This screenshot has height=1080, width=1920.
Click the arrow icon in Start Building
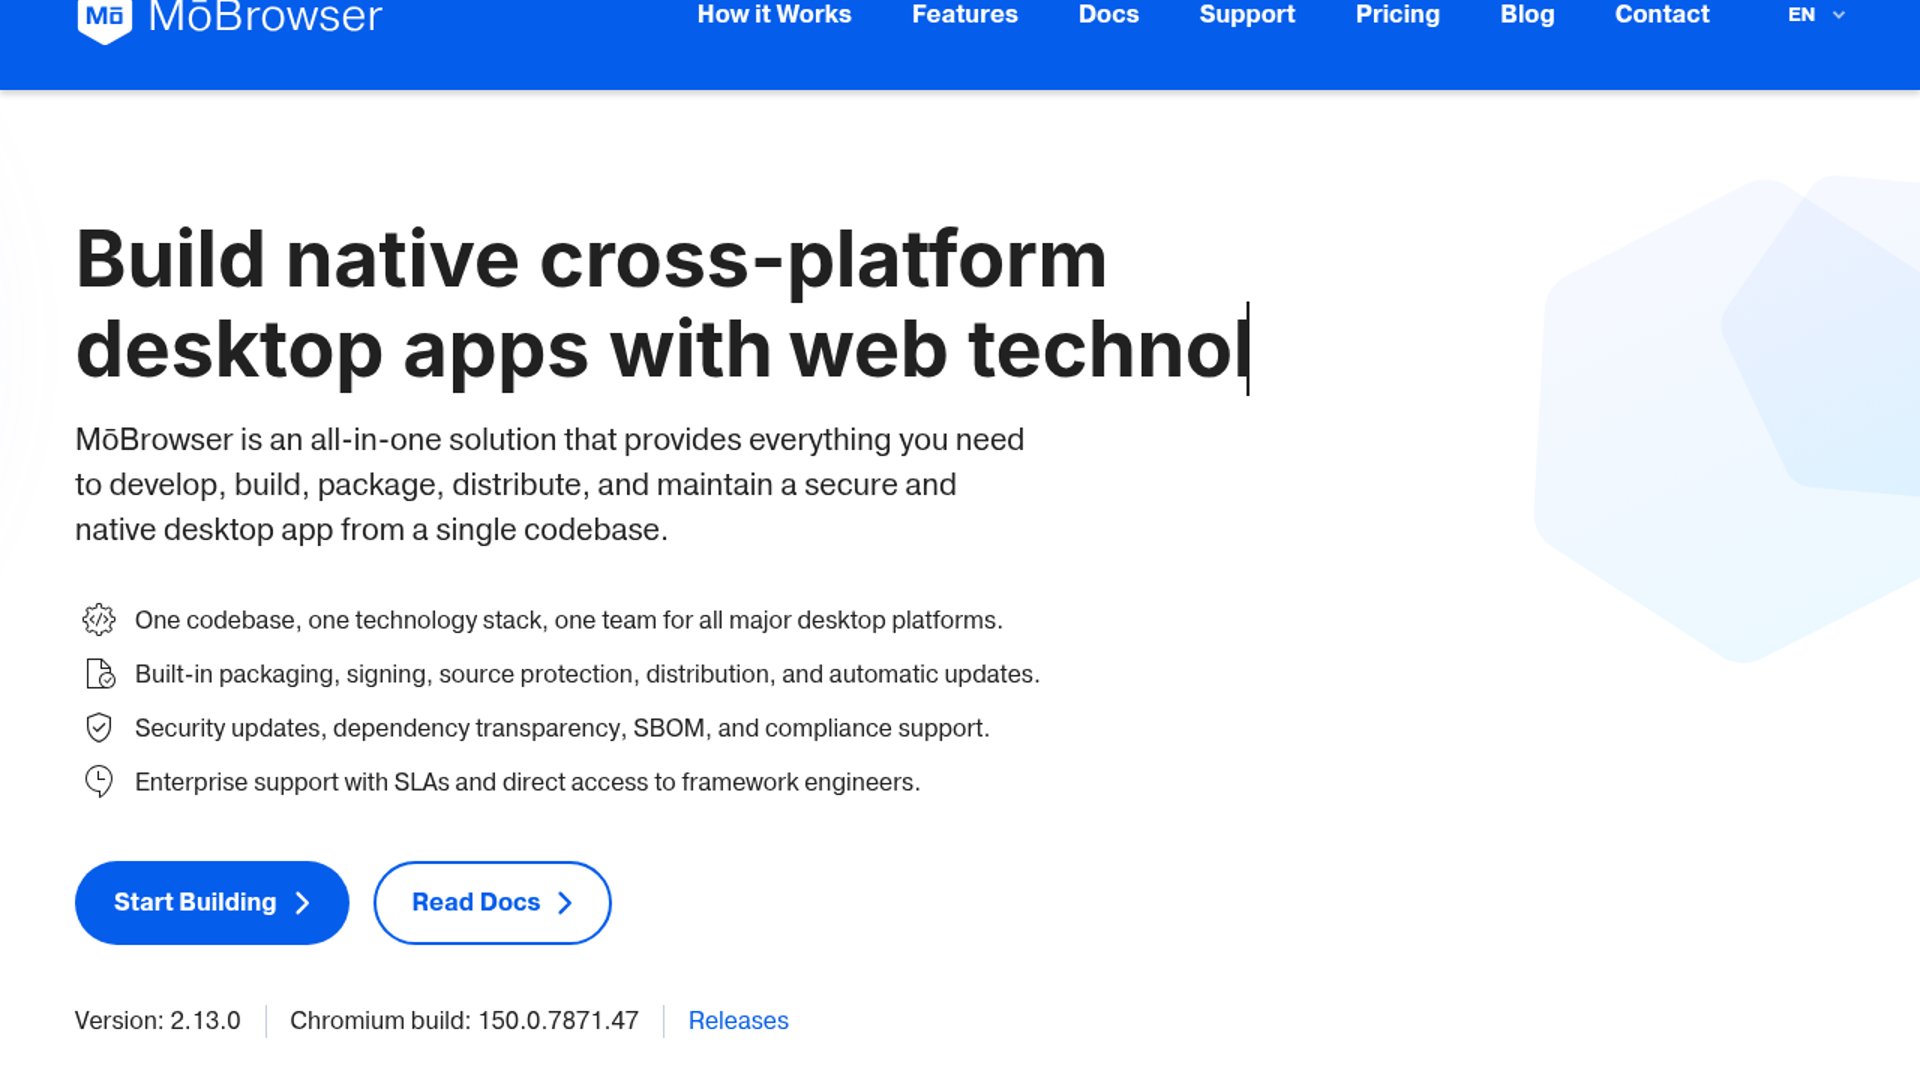pos(302,903)
